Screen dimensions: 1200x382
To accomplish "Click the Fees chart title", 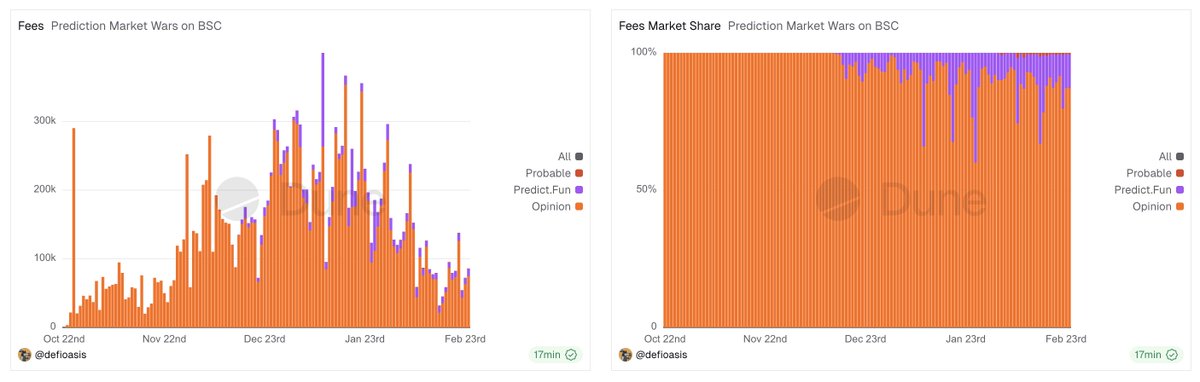I will coord(30,26).
